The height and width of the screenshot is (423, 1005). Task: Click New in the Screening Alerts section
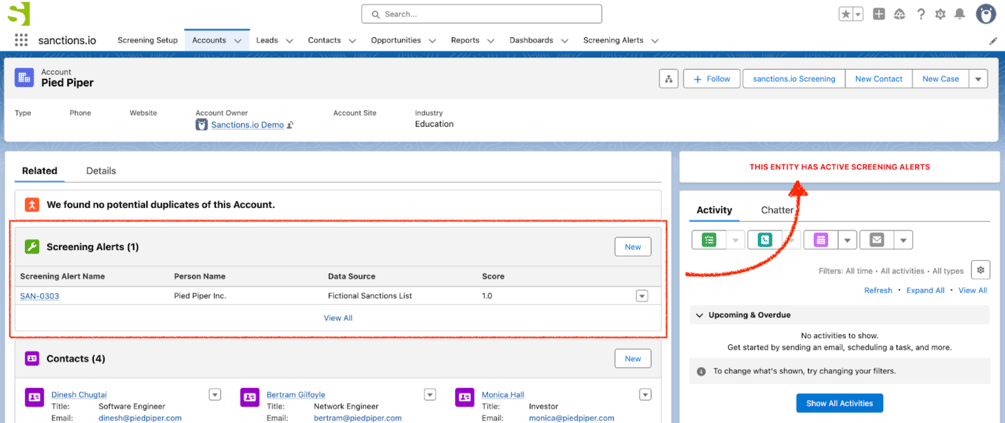(633, 247)
